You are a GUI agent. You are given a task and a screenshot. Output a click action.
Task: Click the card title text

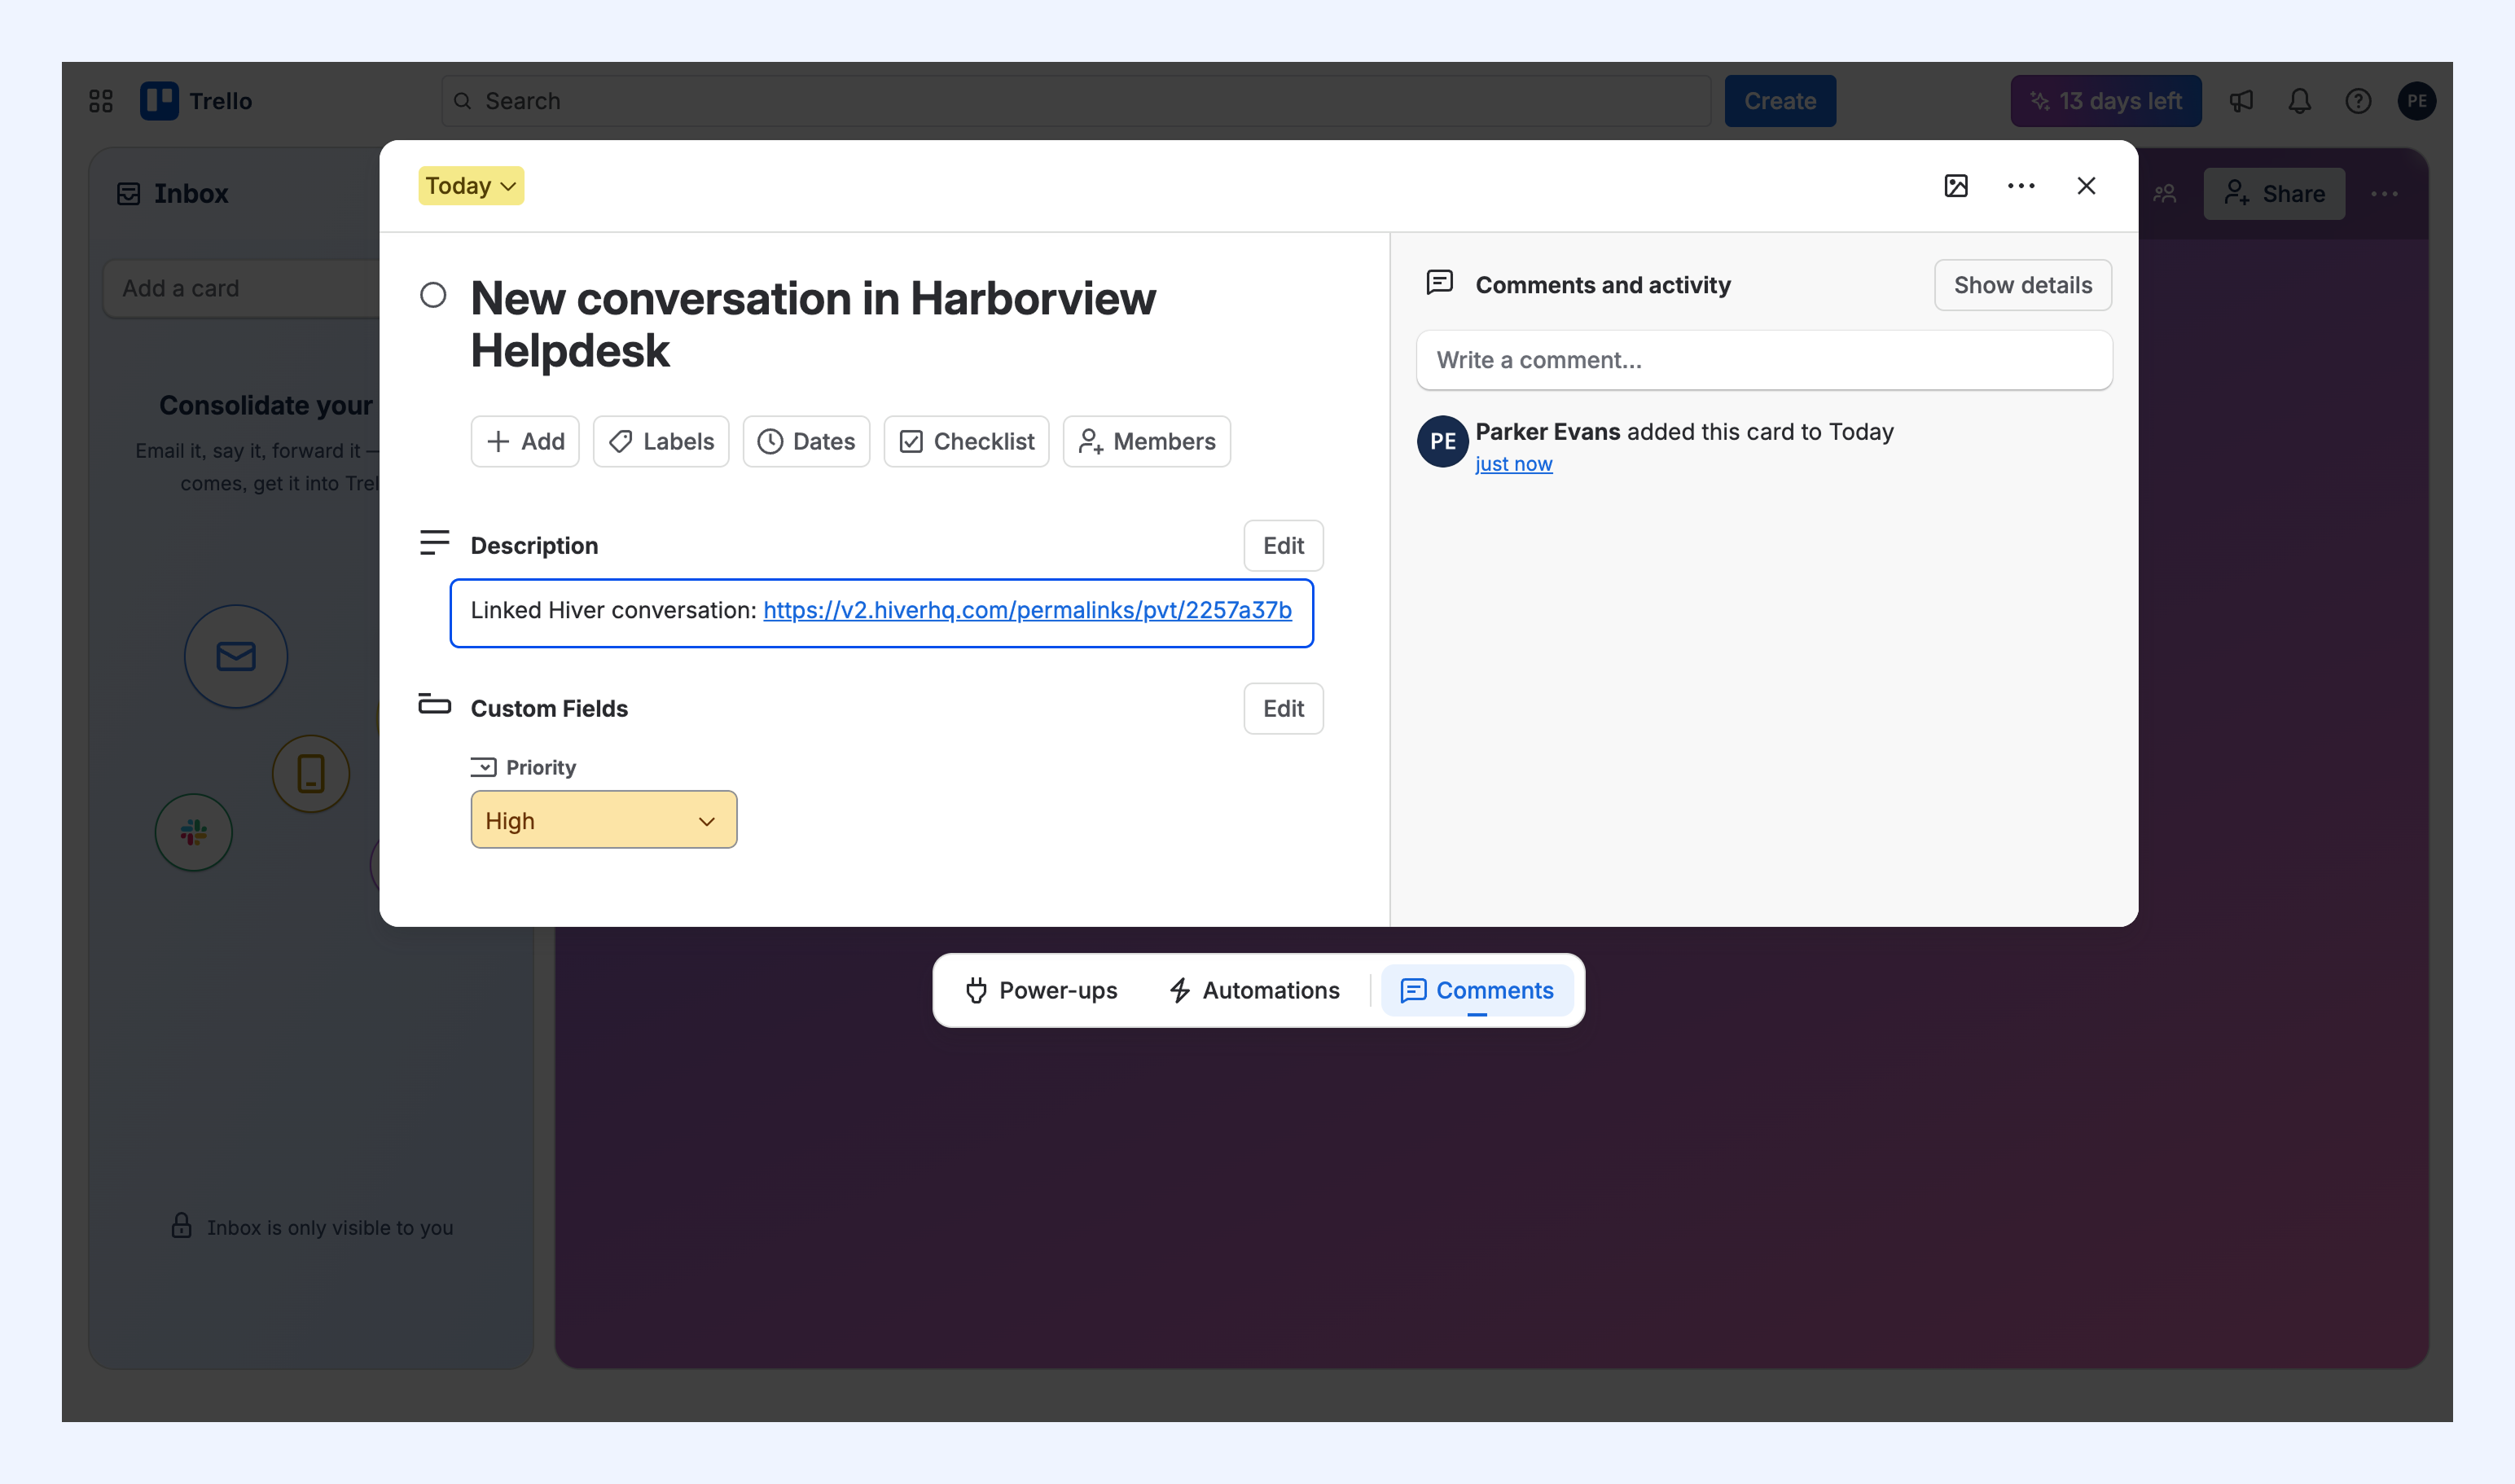[x=813, y=324]
